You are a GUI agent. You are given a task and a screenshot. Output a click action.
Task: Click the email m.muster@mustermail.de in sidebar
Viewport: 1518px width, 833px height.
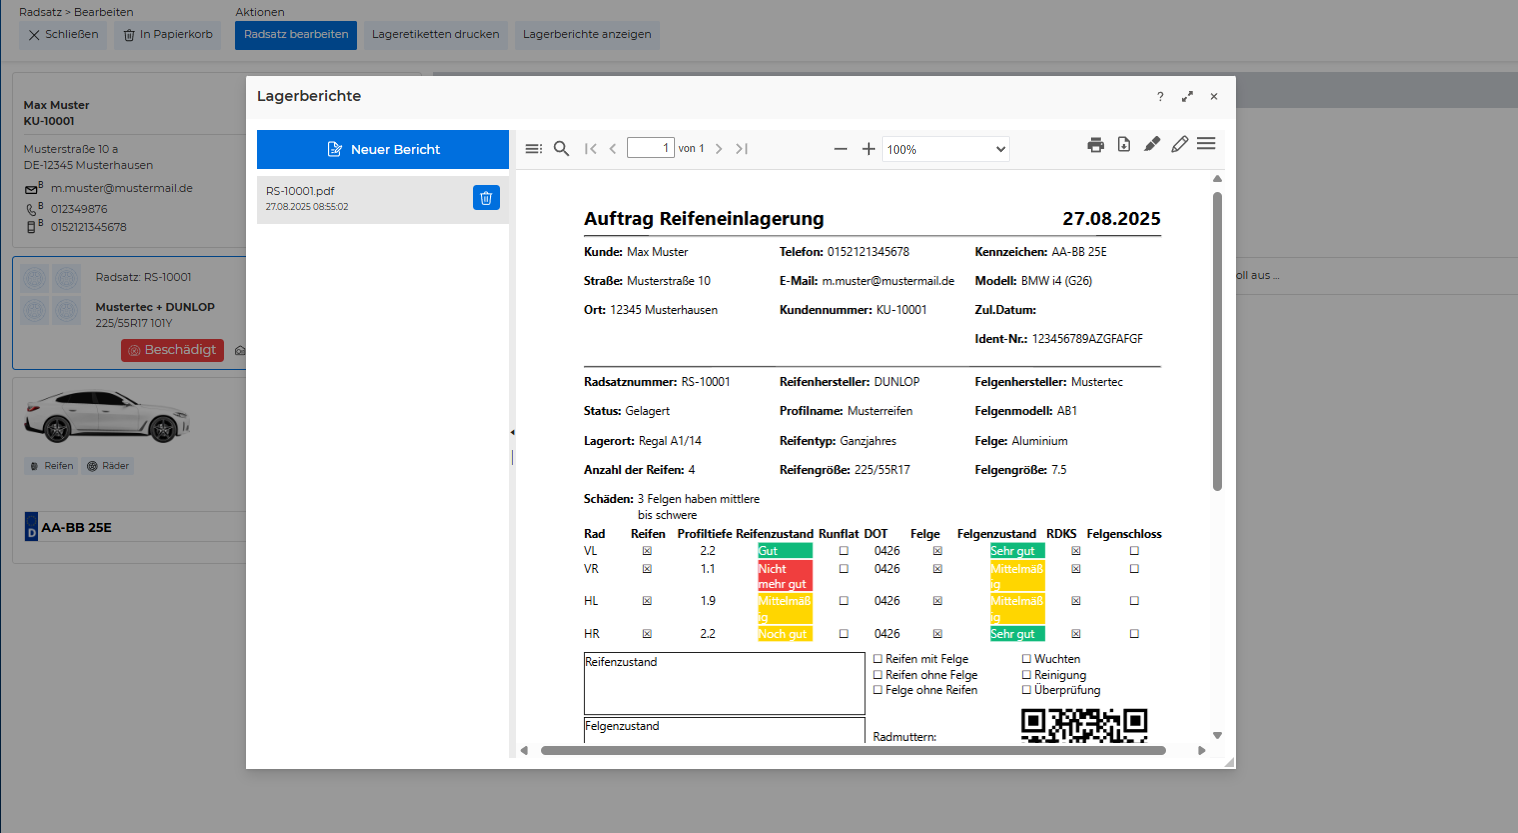[122, 188]
